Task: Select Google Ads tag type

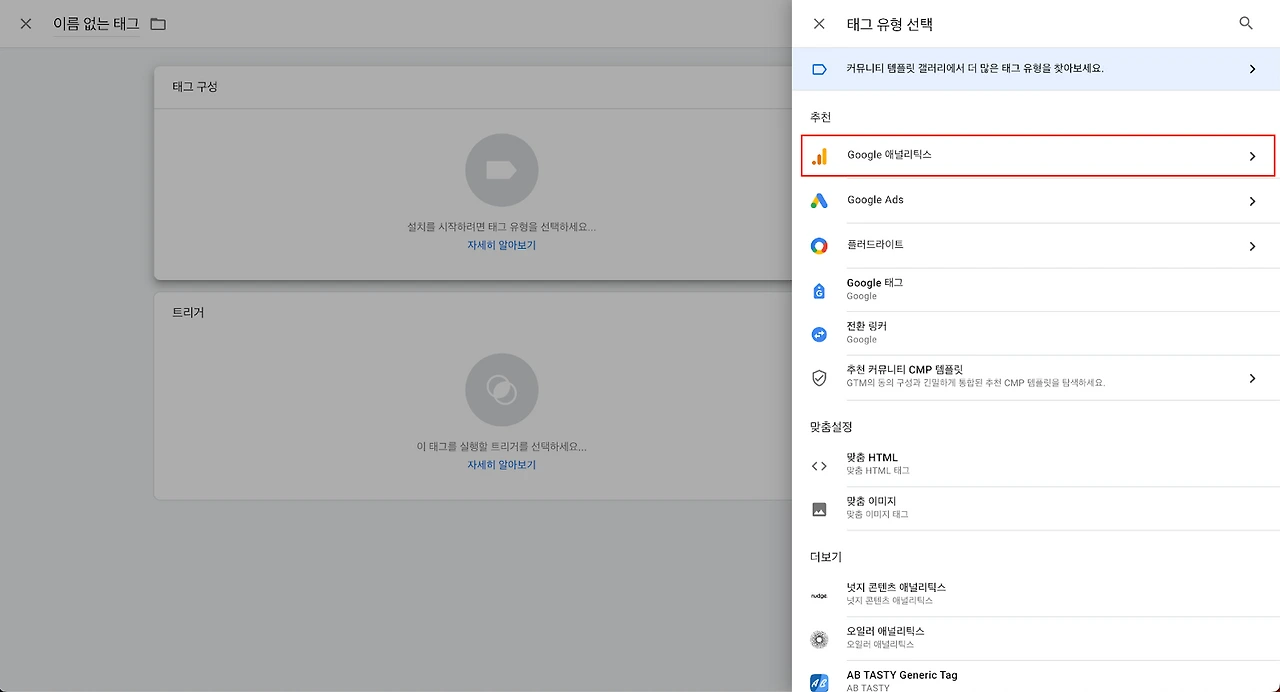Action: (x=1036, y=201)
